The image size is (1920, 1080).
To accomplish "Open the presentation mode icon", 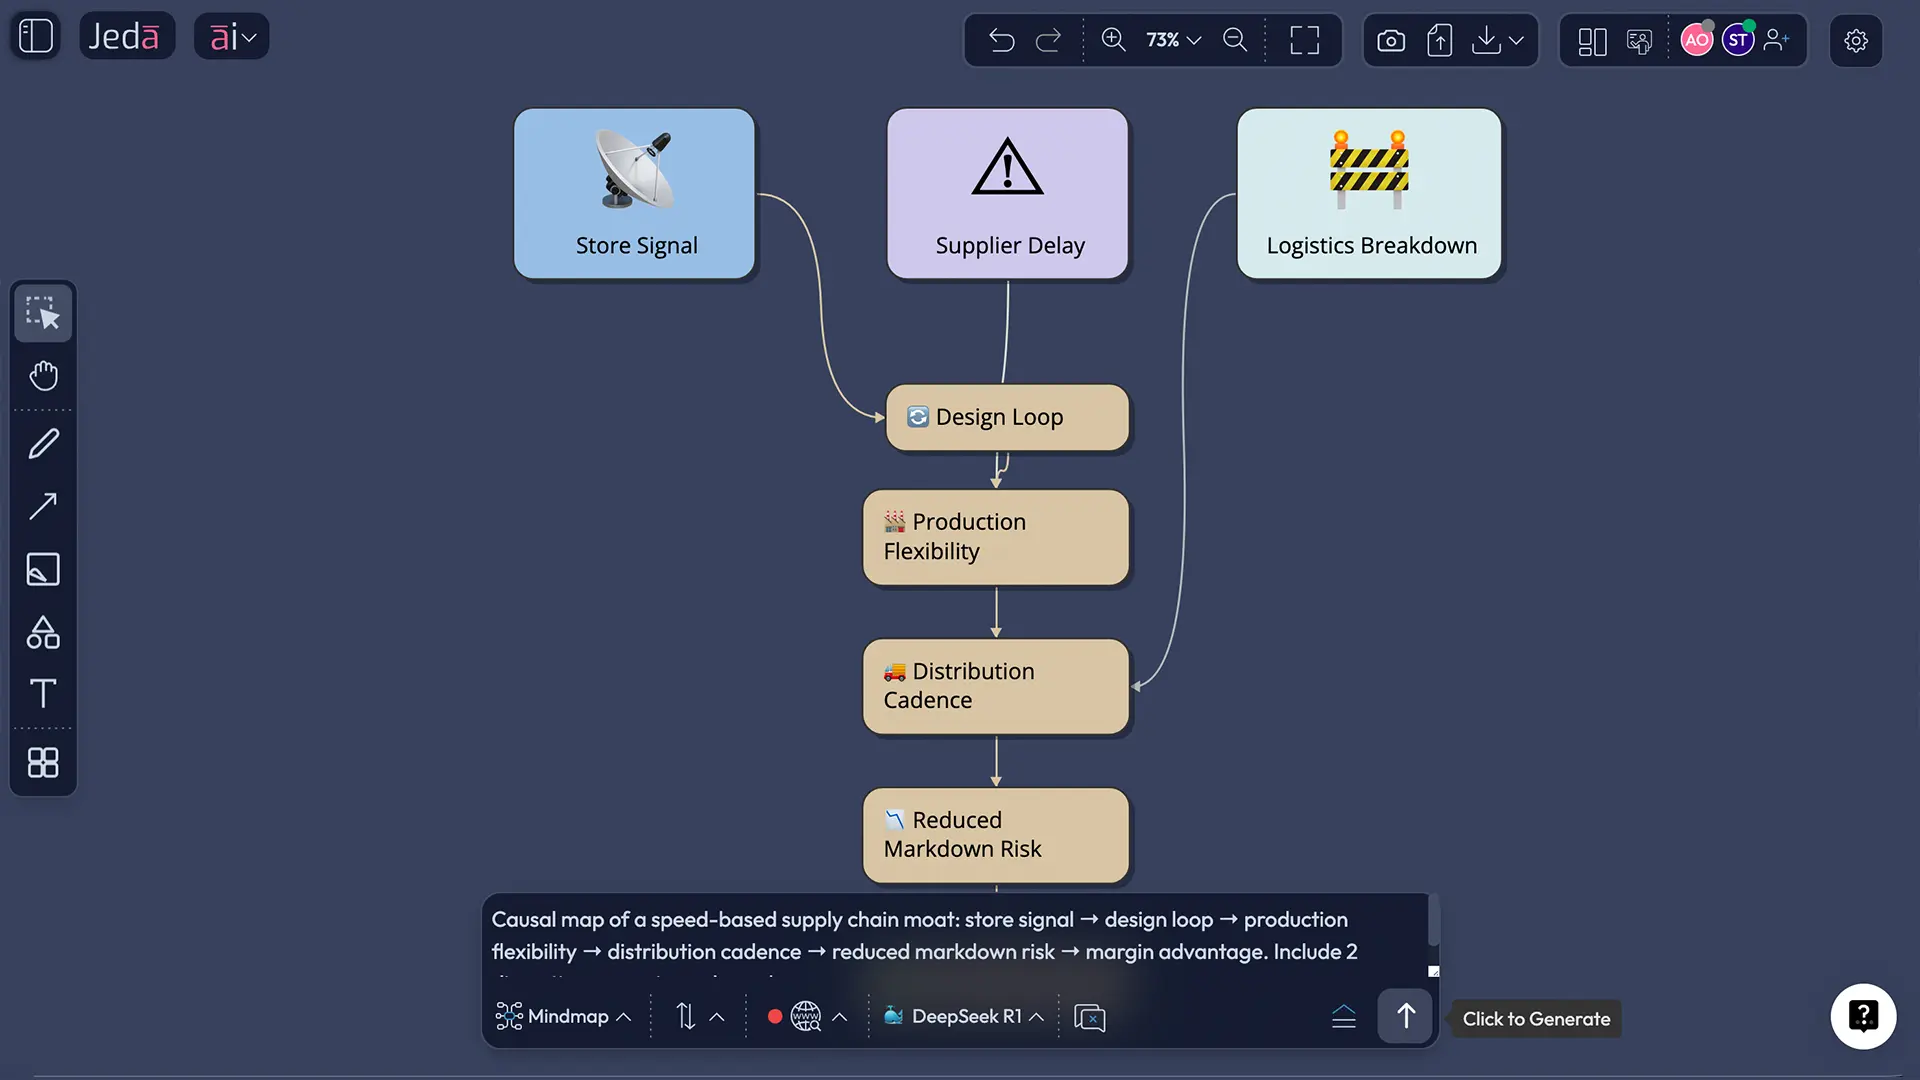I will point(1638,40).
